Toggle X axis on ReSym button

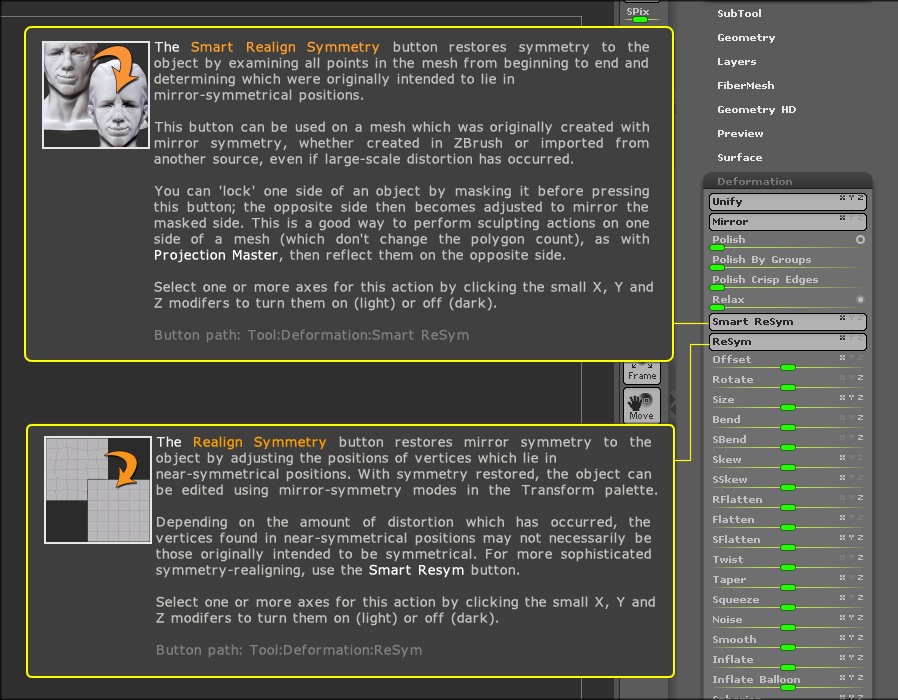click(x=842, y=338)
